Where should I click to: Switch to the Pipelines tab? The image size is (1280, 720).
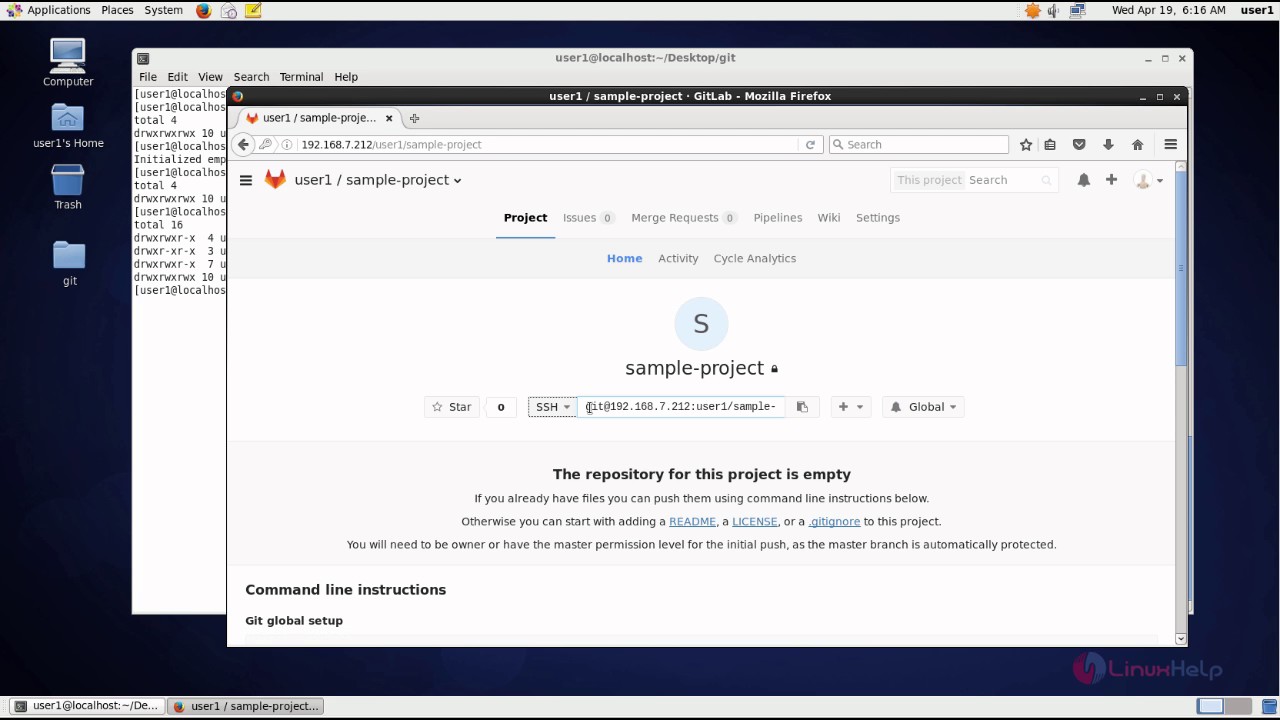(778, 218)
